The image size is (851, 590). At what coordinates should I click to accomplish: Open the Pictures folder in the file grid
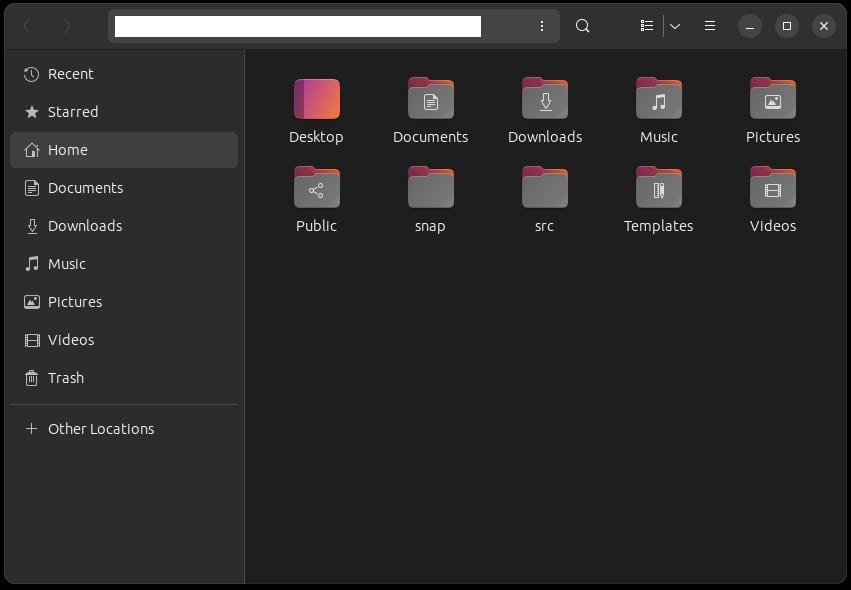[x=773, y=99]
